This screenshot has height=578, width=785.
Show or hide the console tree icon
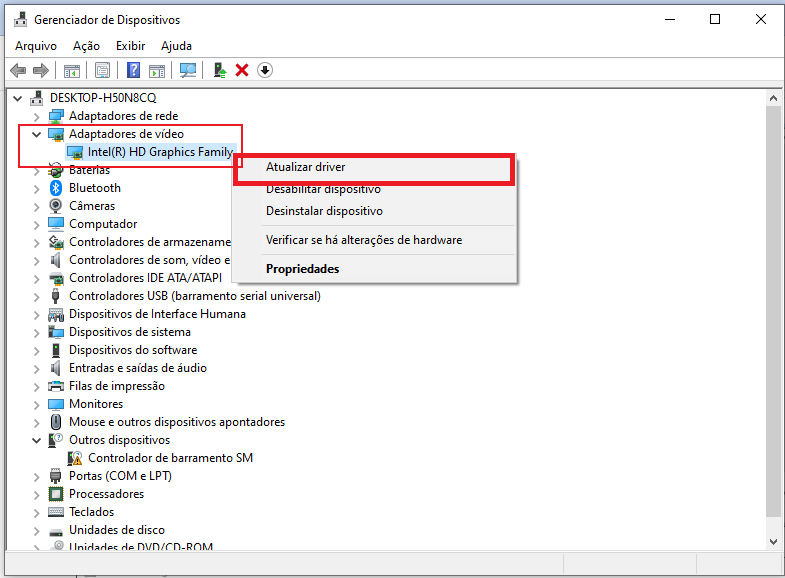72,71
